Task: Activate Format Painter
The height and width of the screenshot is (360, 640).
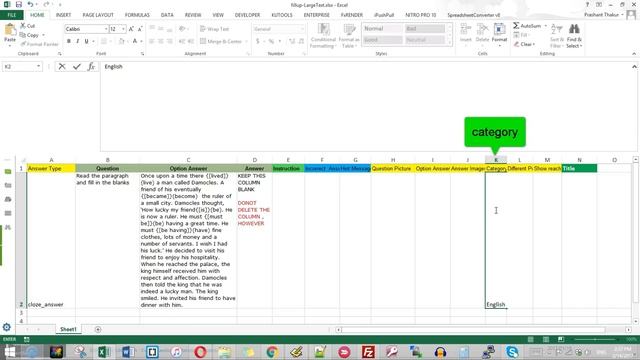Action: point(40,44)
